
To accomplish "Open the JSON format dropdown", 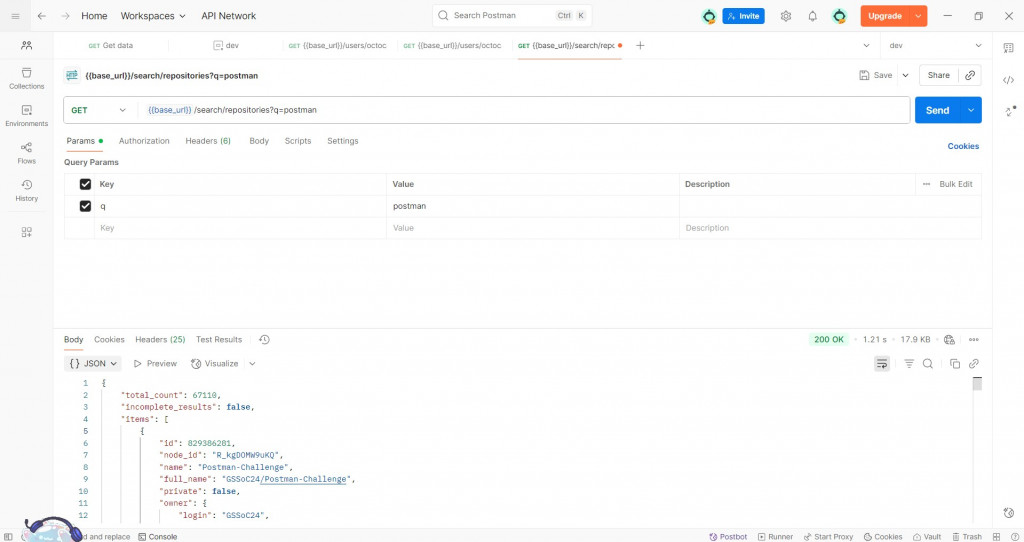I will [x=94, y=364].
